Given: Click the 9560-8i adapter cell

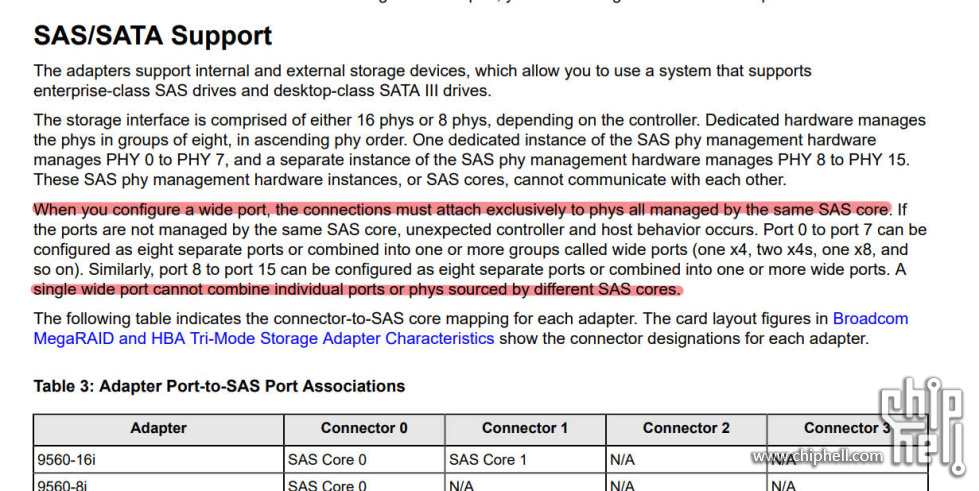Looking at the screenshot, I should 159,483.
